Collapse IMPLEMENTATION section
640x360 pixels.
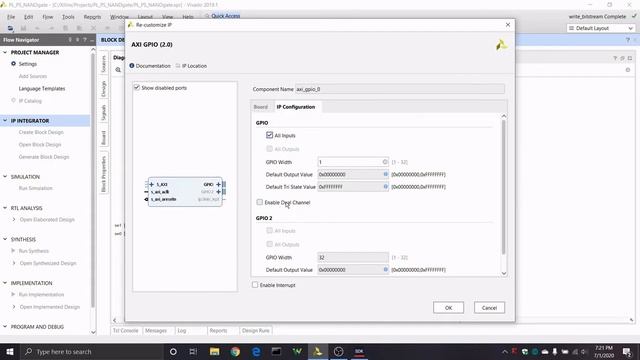point(5,283)
